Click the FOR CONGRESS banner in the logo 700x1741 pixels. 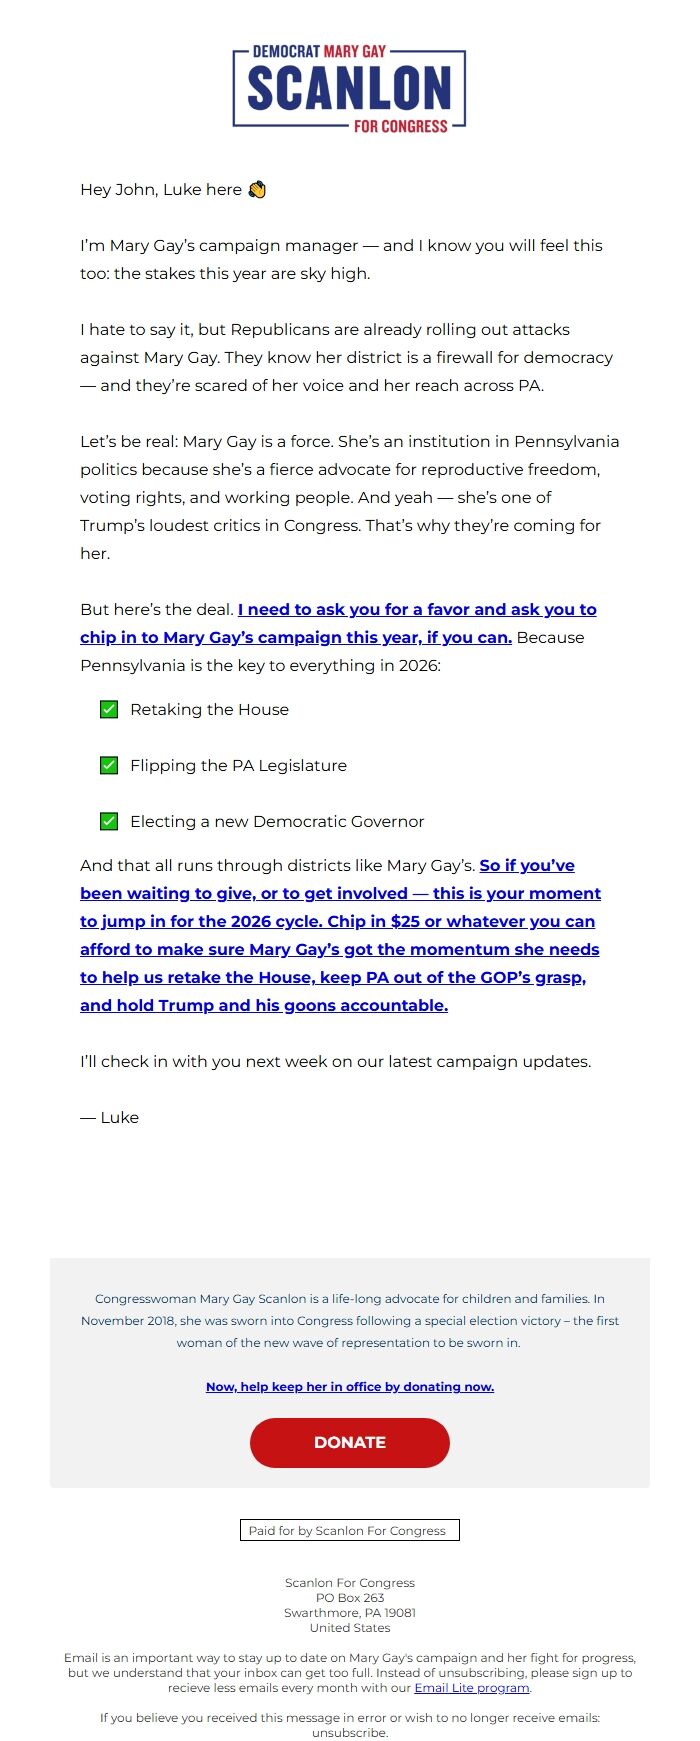[402, 126]
